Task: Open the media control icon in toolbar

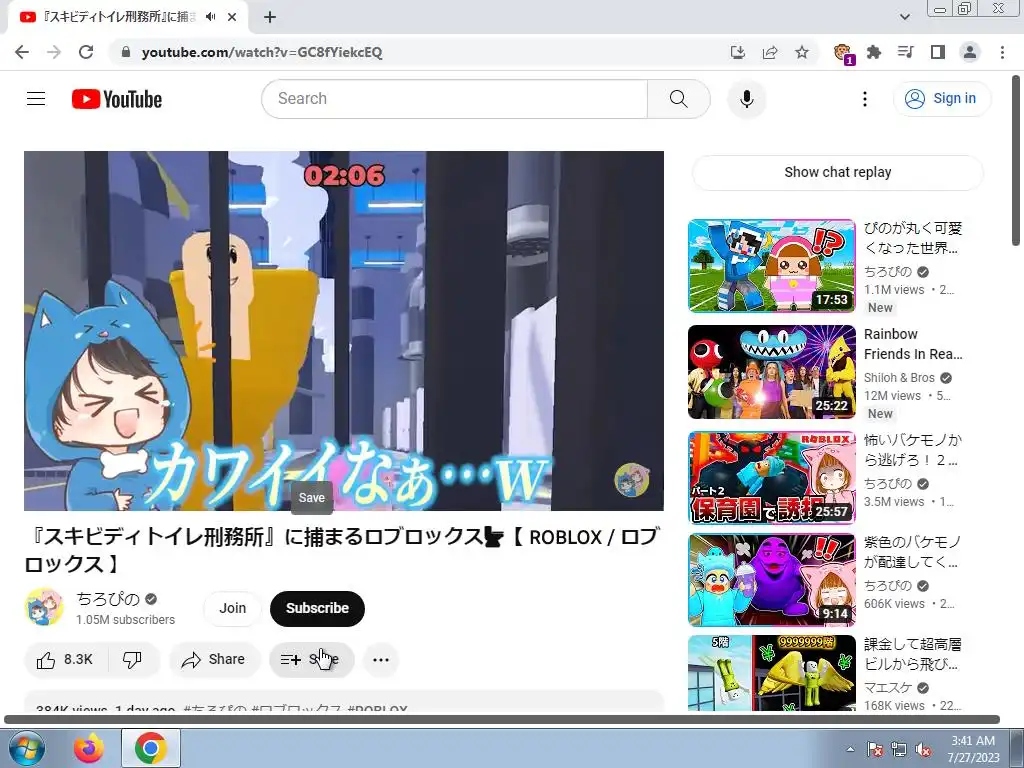Action: click(906, 52)
